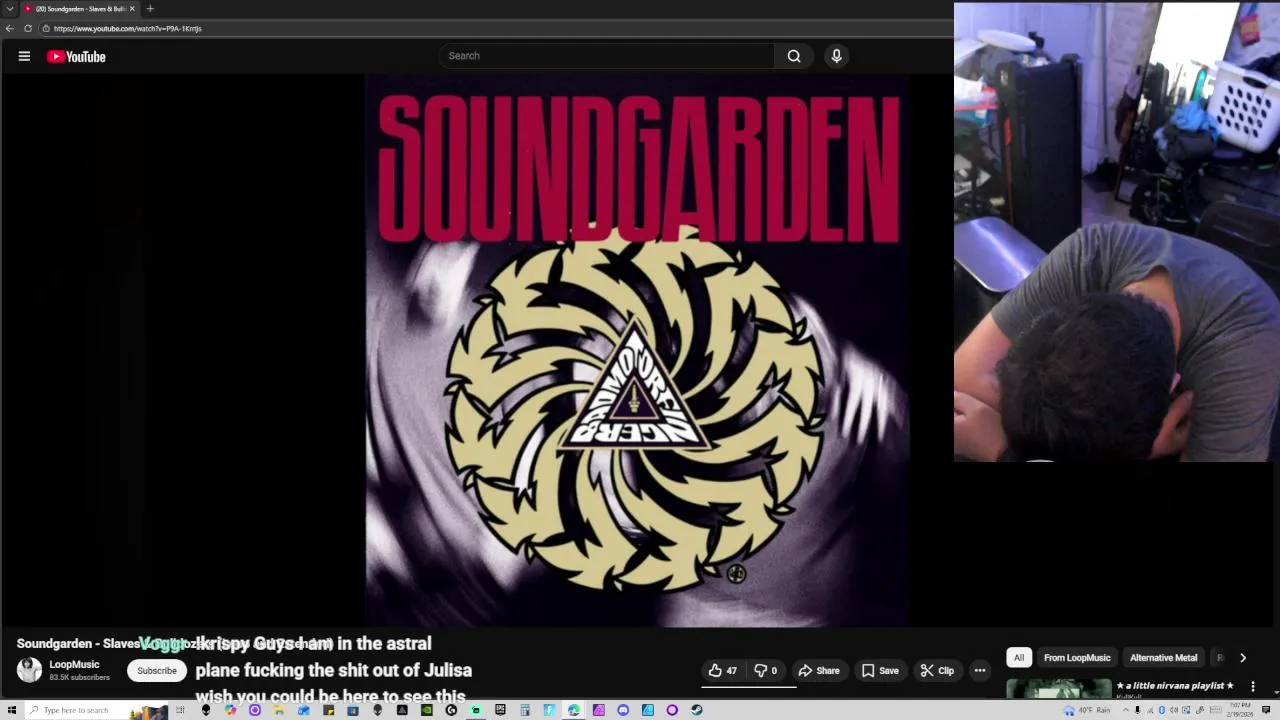1280x720 pixels.
Task: Open the YouTube hamburger guide menu
Action: 24,56
